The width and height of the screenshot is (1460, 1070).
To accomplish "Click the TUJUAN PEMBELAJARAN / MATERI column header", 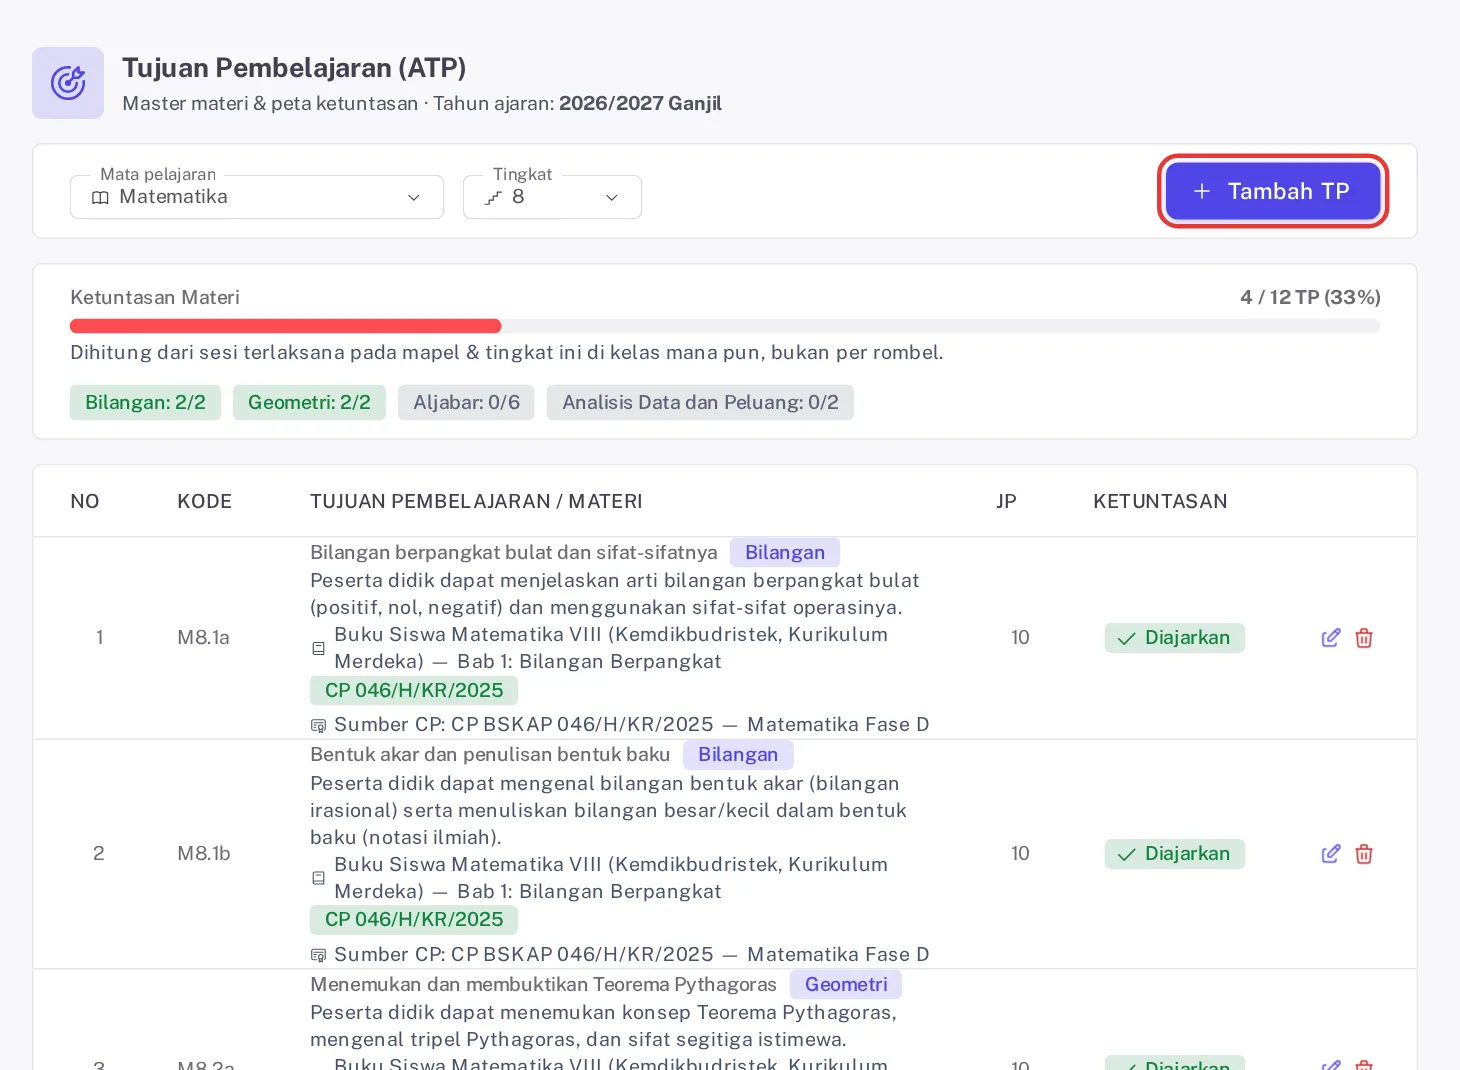I will 476,501.
